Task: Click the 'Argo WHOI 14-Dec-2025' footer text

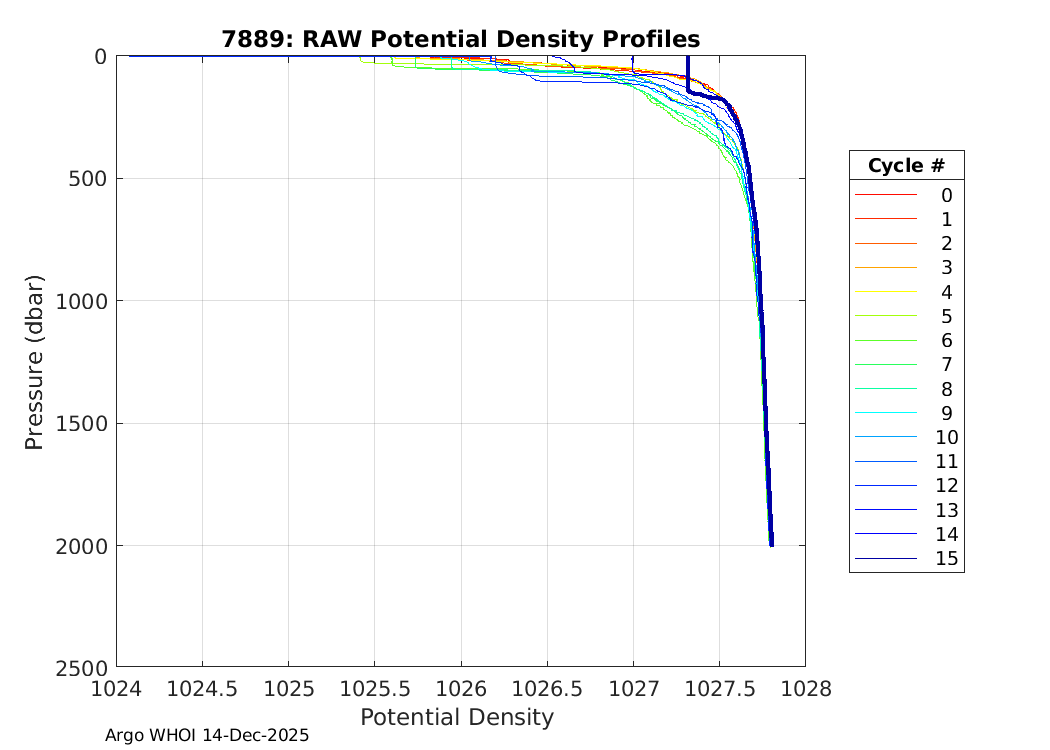Action: [207, 735]
